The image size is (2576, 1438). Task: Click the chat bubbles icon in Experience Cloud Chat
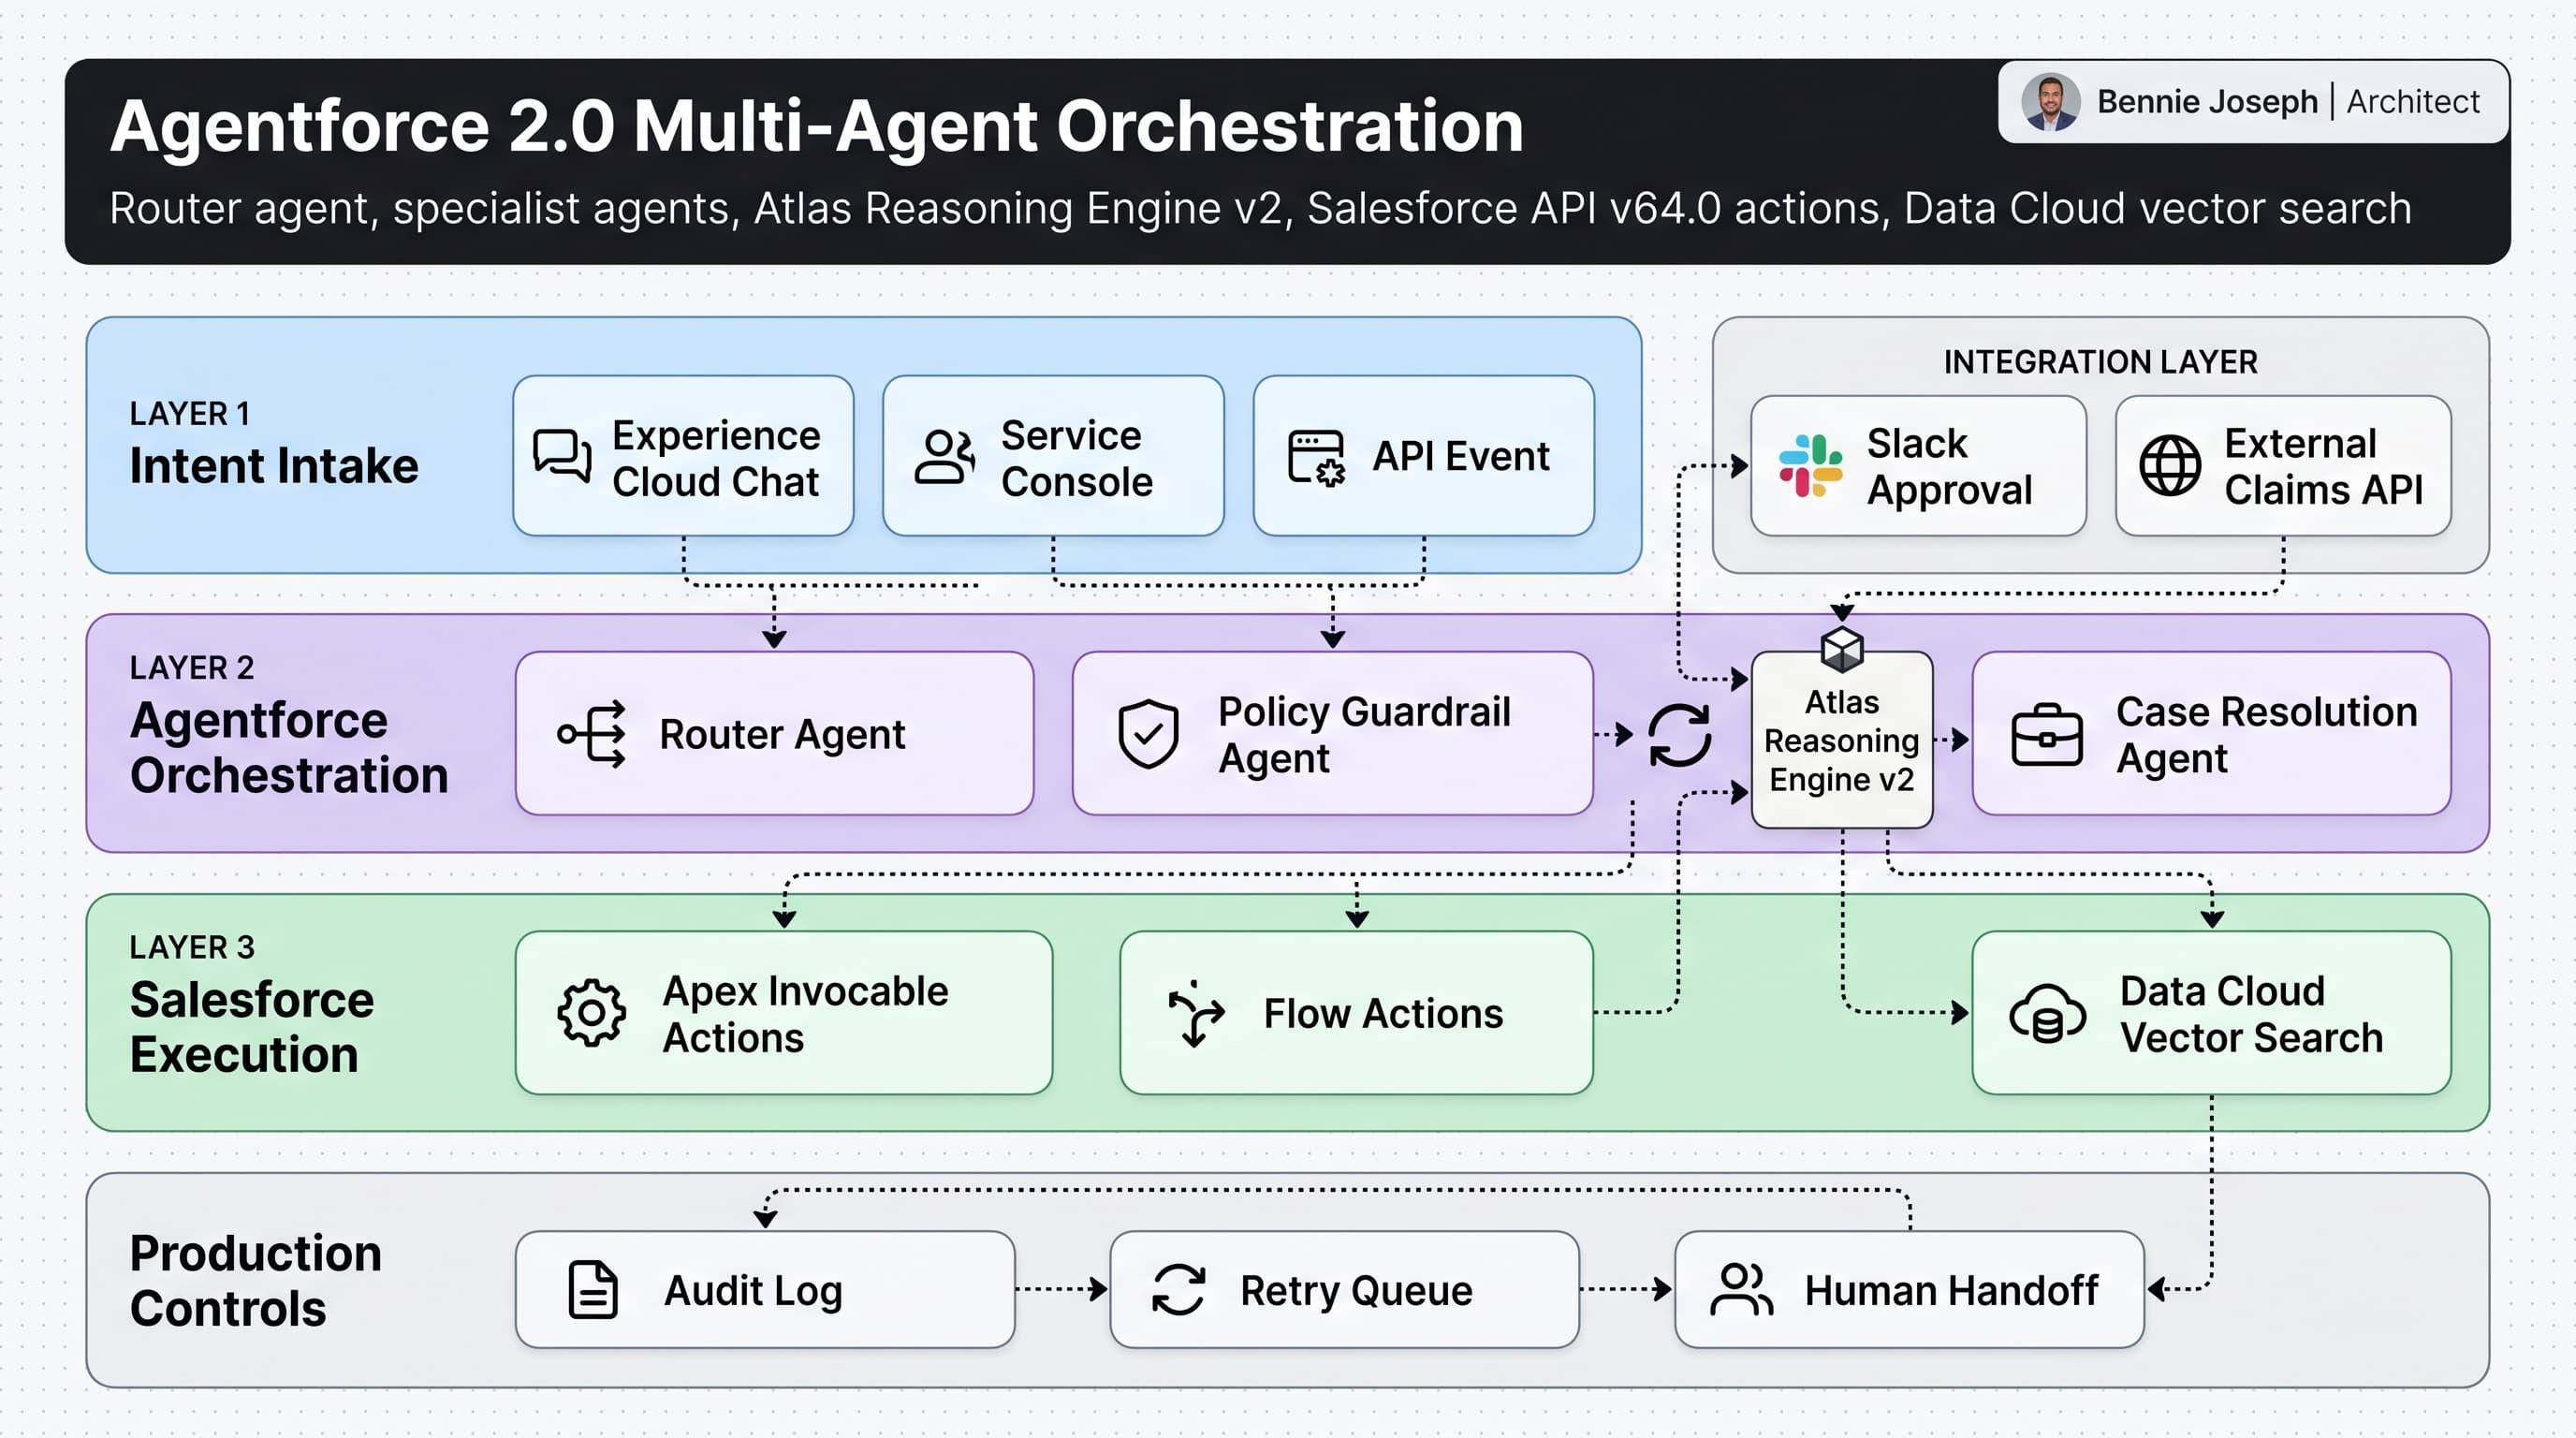coord(562,457)
